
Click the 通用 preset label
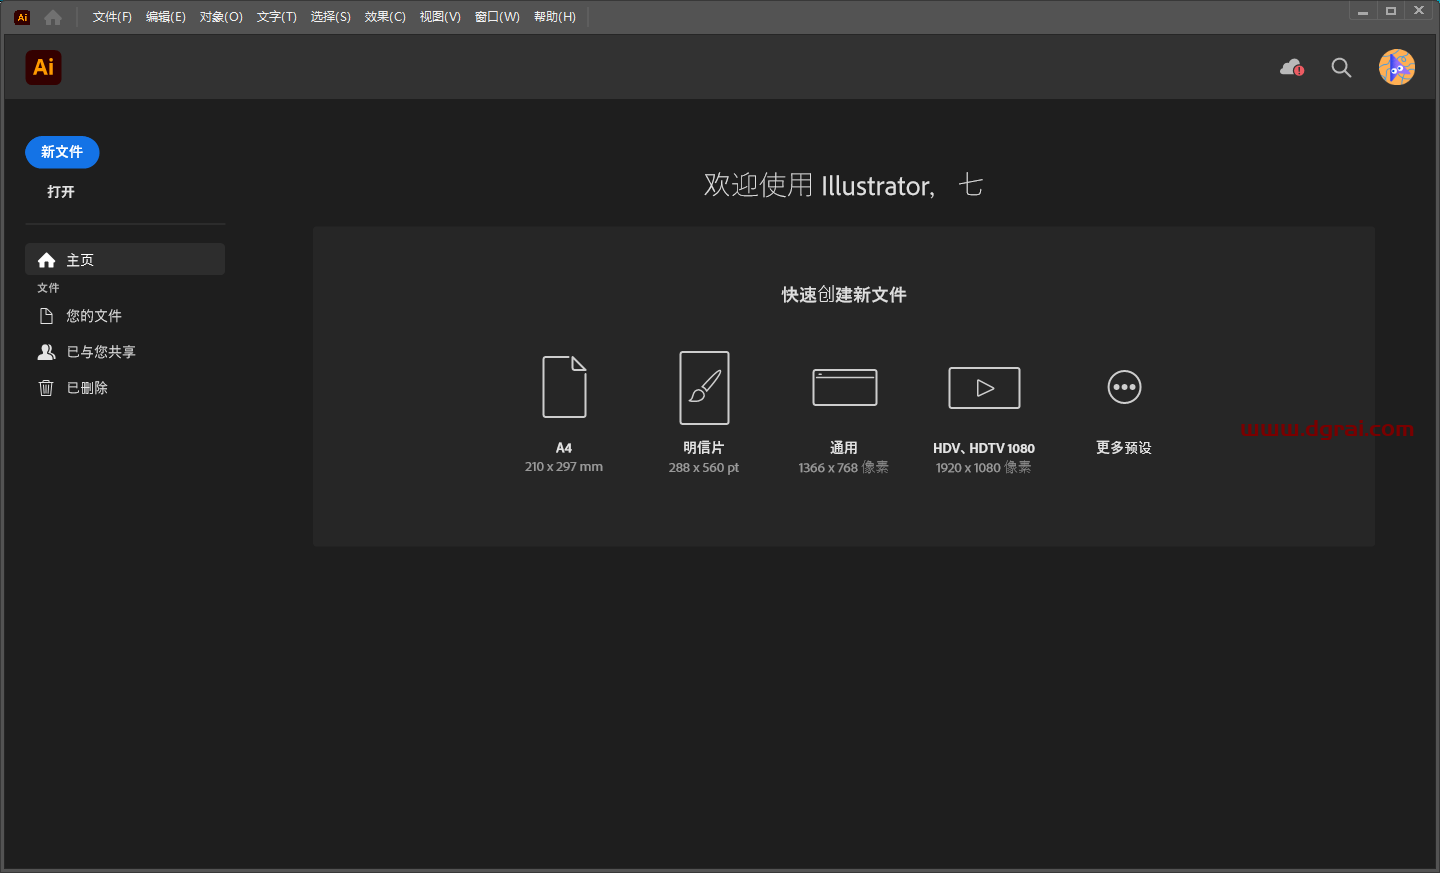click(844, 448)
